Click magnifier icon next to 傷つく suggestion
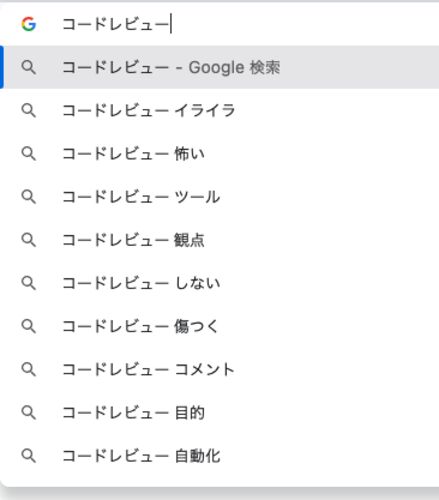 [x=29, y=326]
